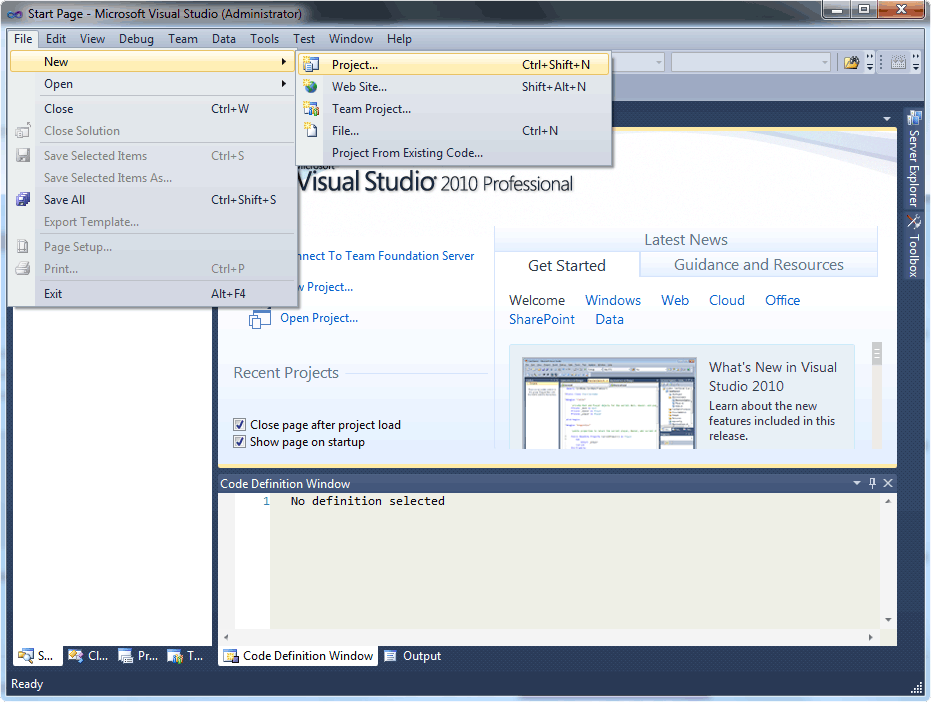Choose File... in the New submenu
931x702 pixels.
454,131
